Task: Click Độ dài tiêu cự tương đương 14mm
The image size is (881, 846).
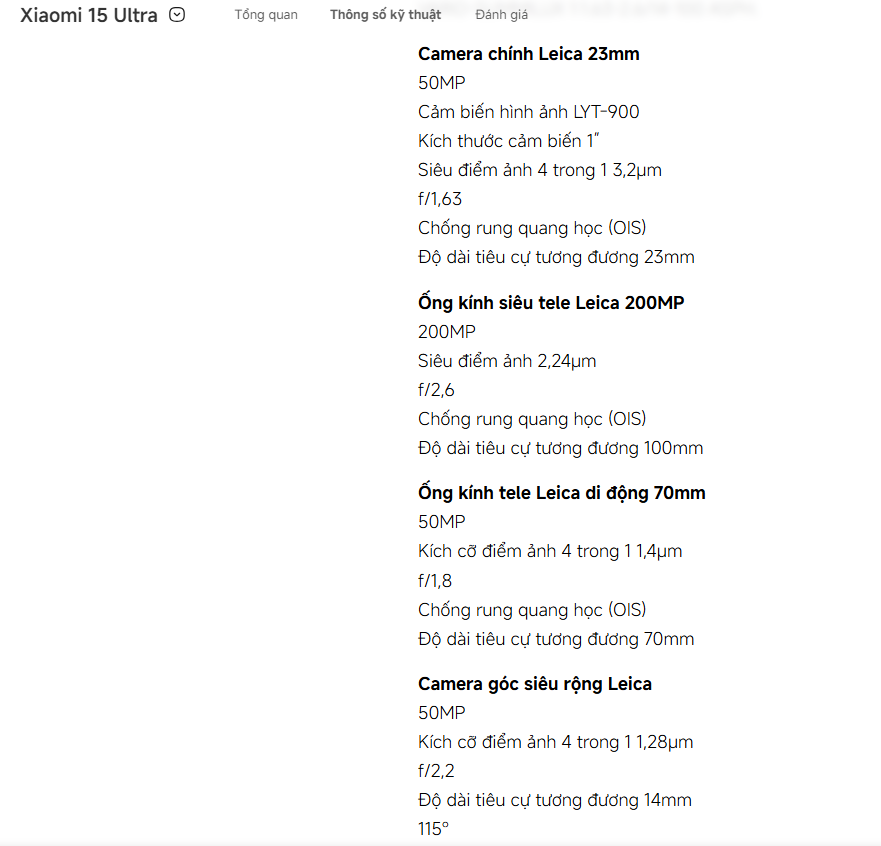Action: [555, 800]
